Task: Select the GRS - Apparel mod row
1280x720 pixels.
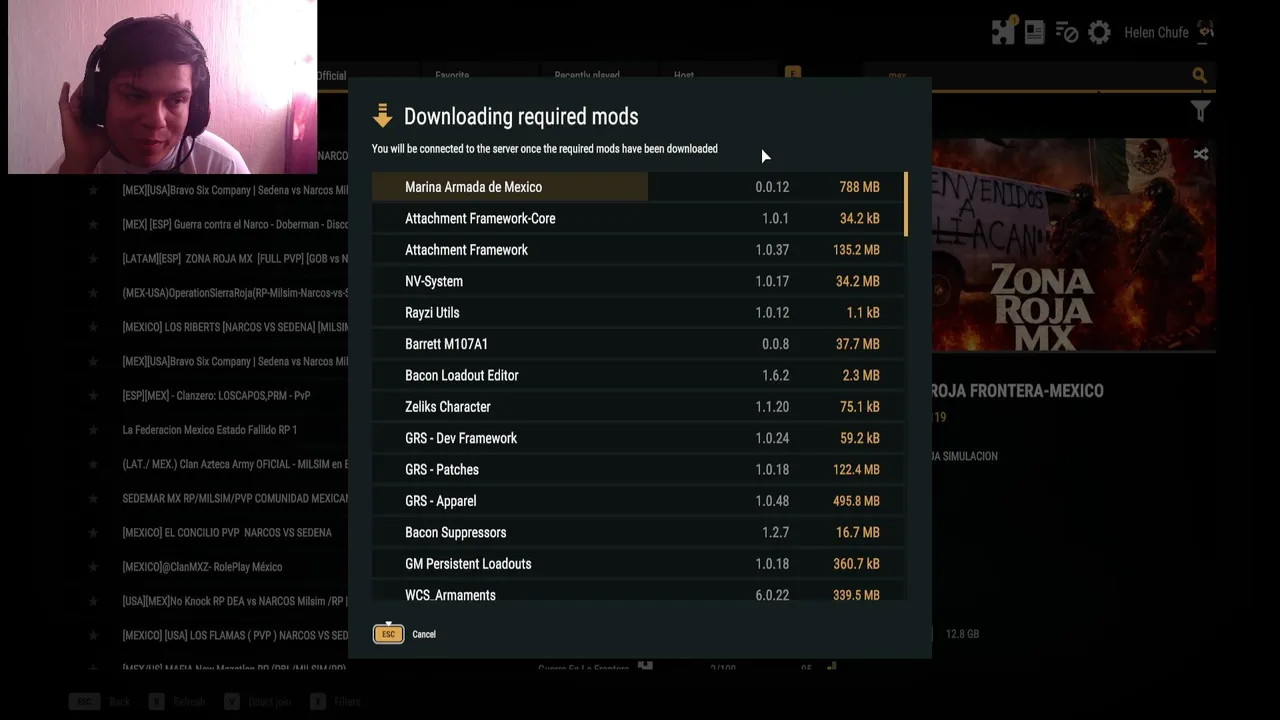Action: pyautogui.click(x=638, y=501)
